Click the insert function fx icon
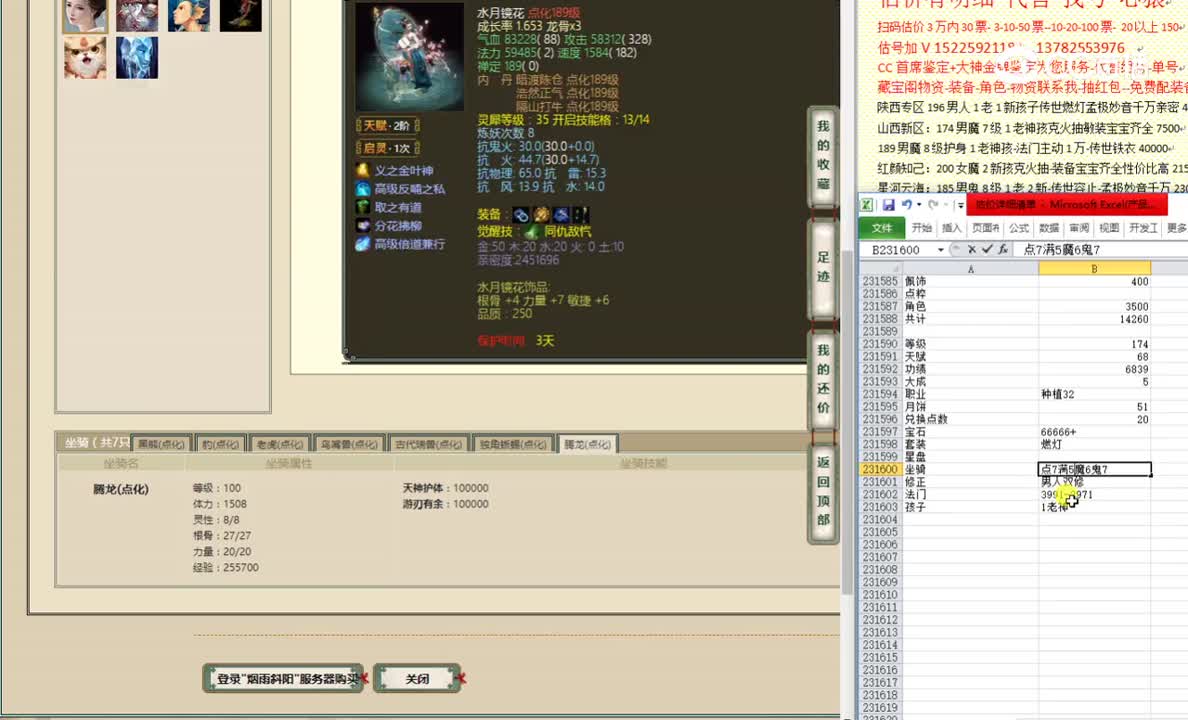 [x=1003, y=249]
